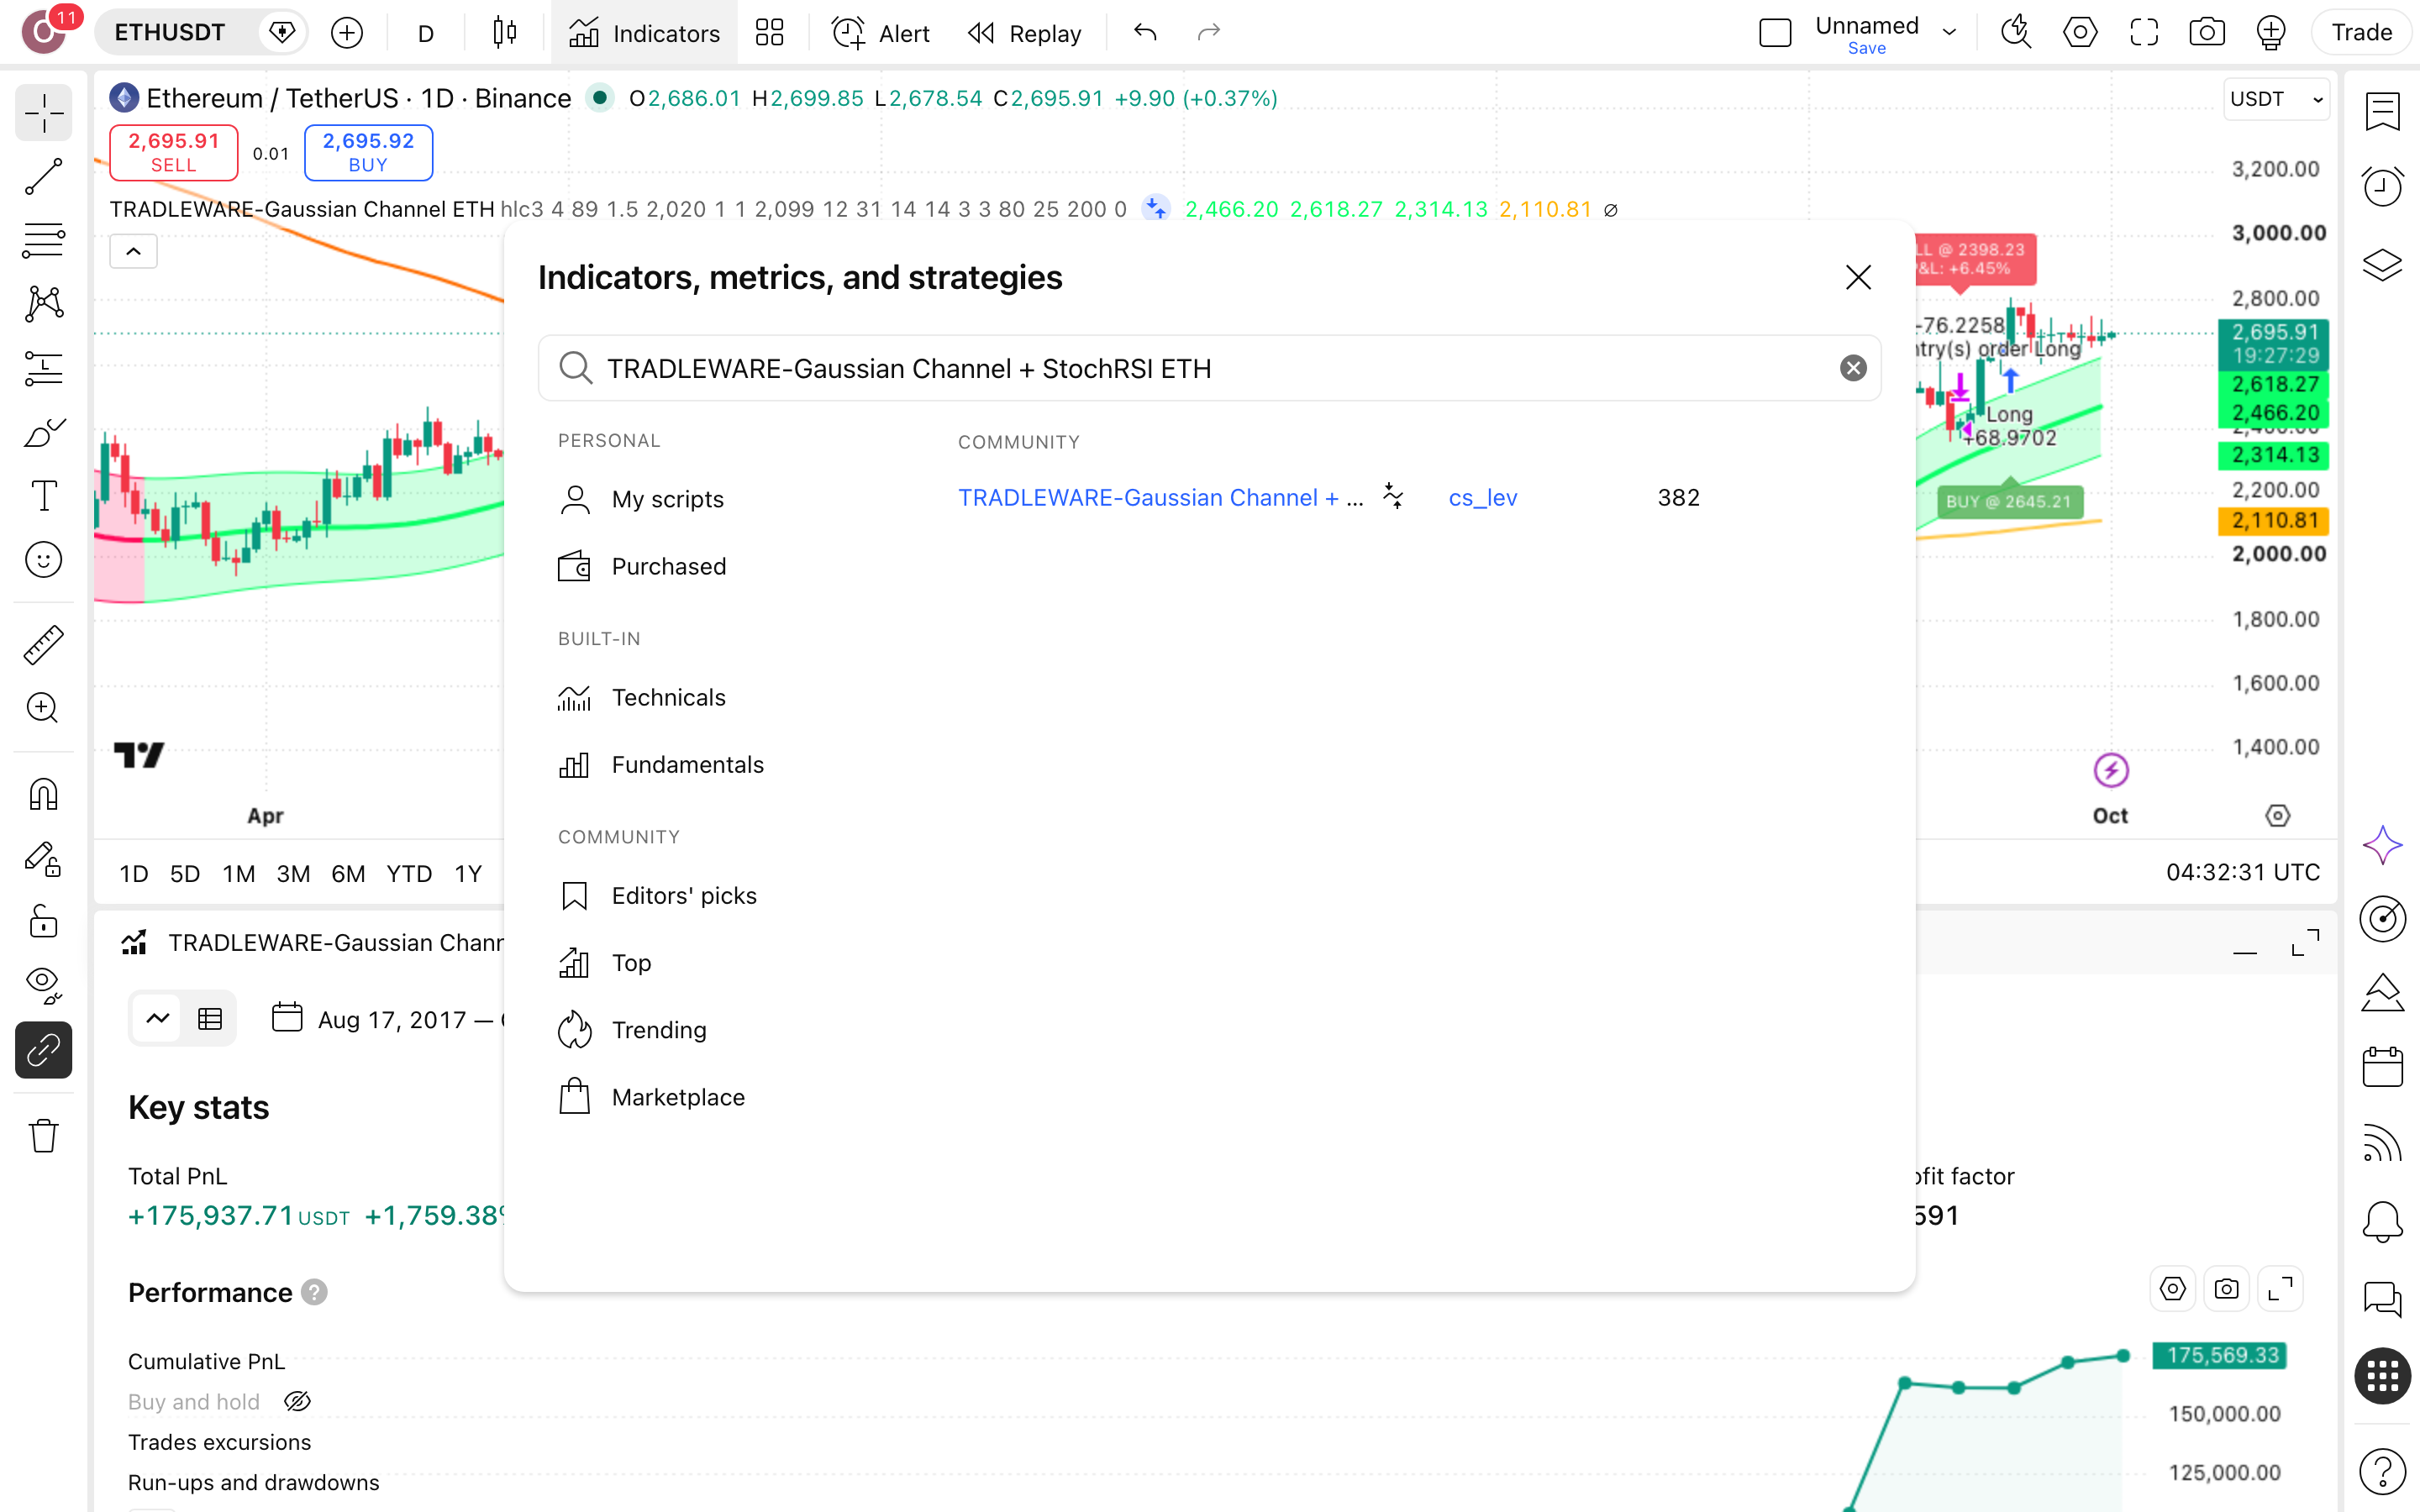Collapse the indicator legend chevron

pyautogui.click(x=133, y=251)
